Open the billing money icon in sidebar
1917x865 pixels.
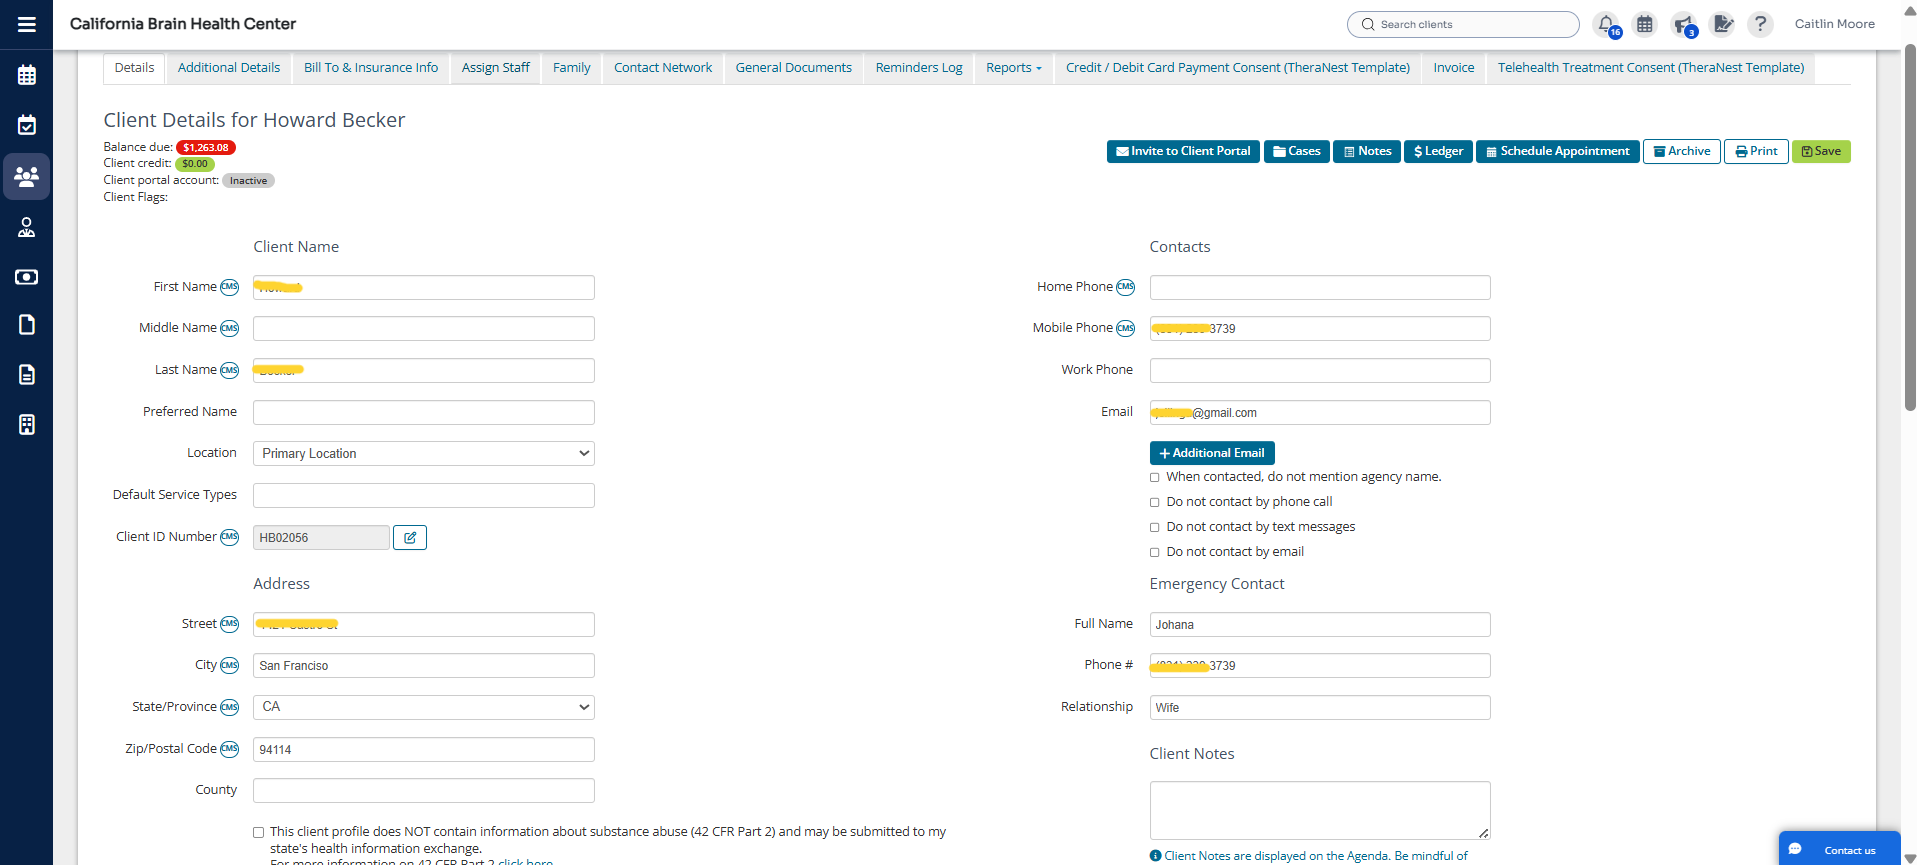(x=27, y=277)
